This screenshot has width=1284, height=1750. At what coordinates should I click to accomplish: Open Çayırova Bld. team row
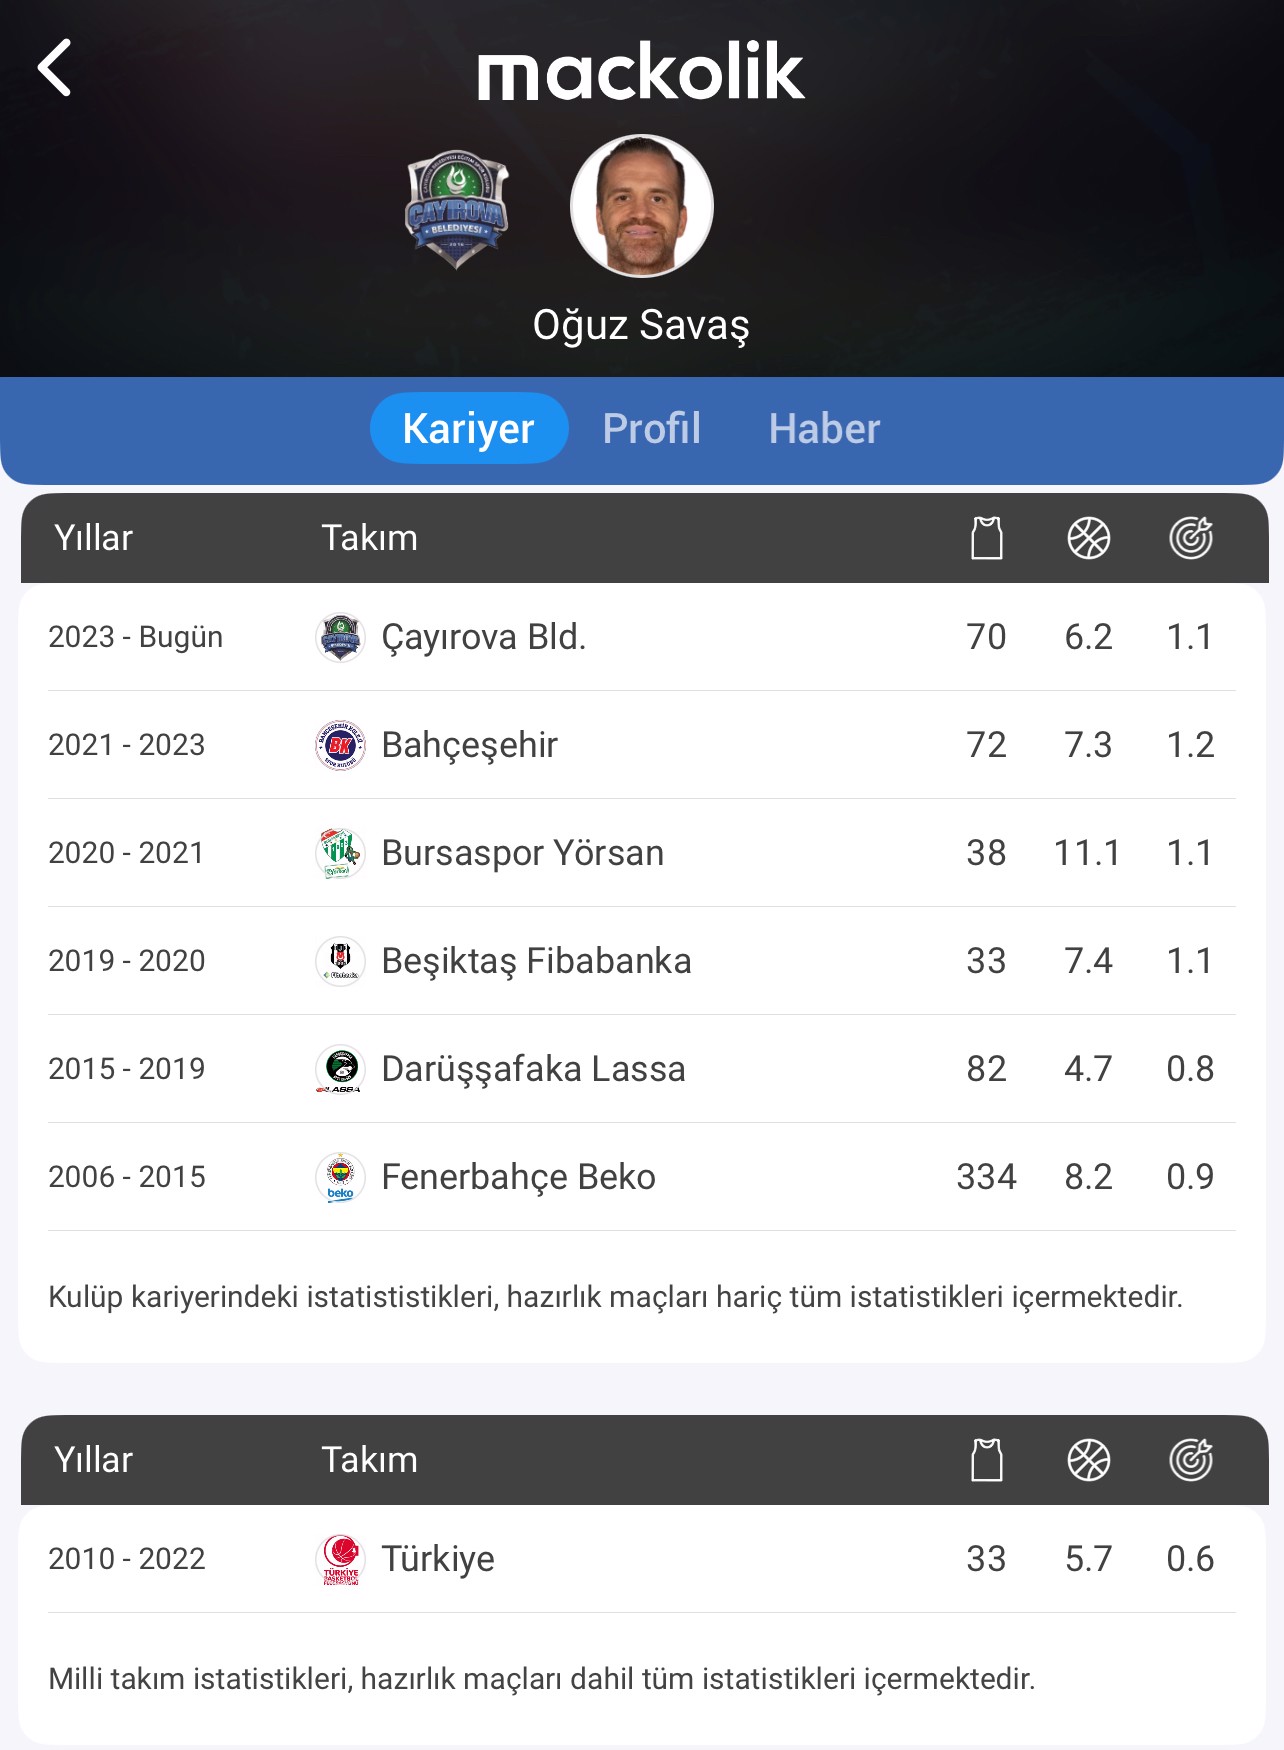click(x=642, y=637)
